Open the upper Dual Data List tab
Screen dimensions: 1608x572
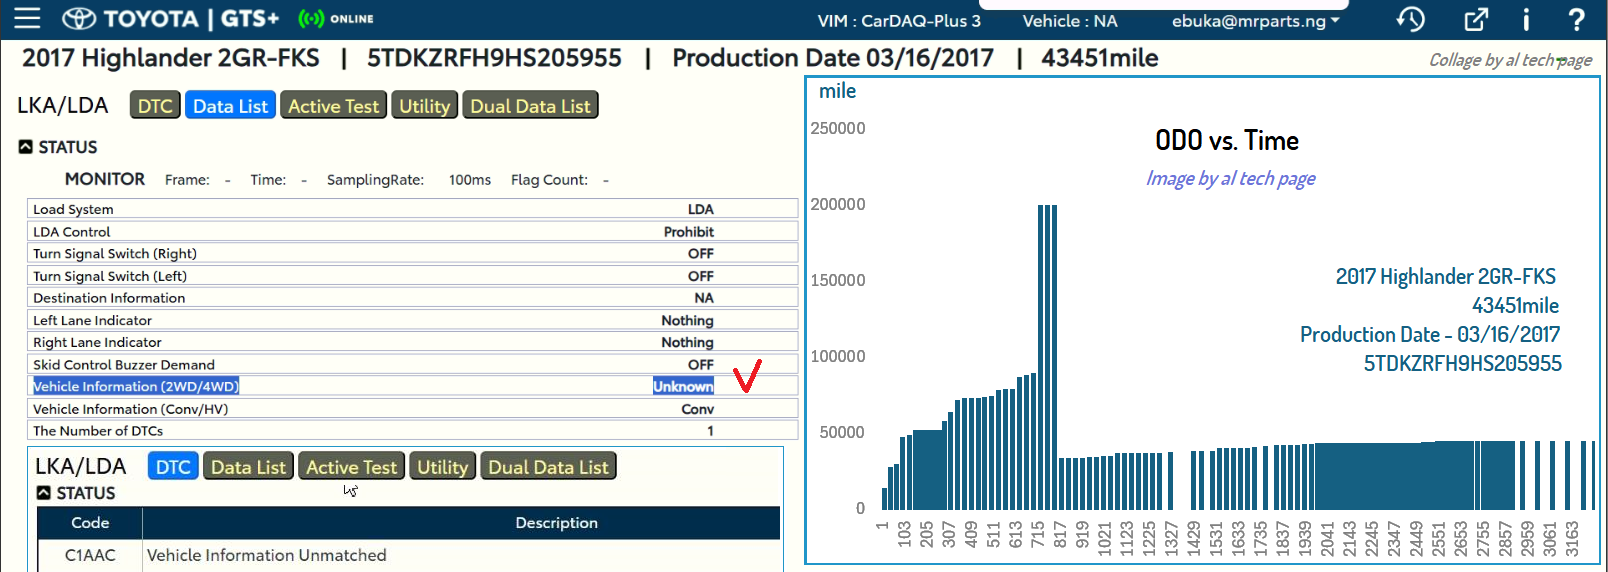tap(530, 106)
